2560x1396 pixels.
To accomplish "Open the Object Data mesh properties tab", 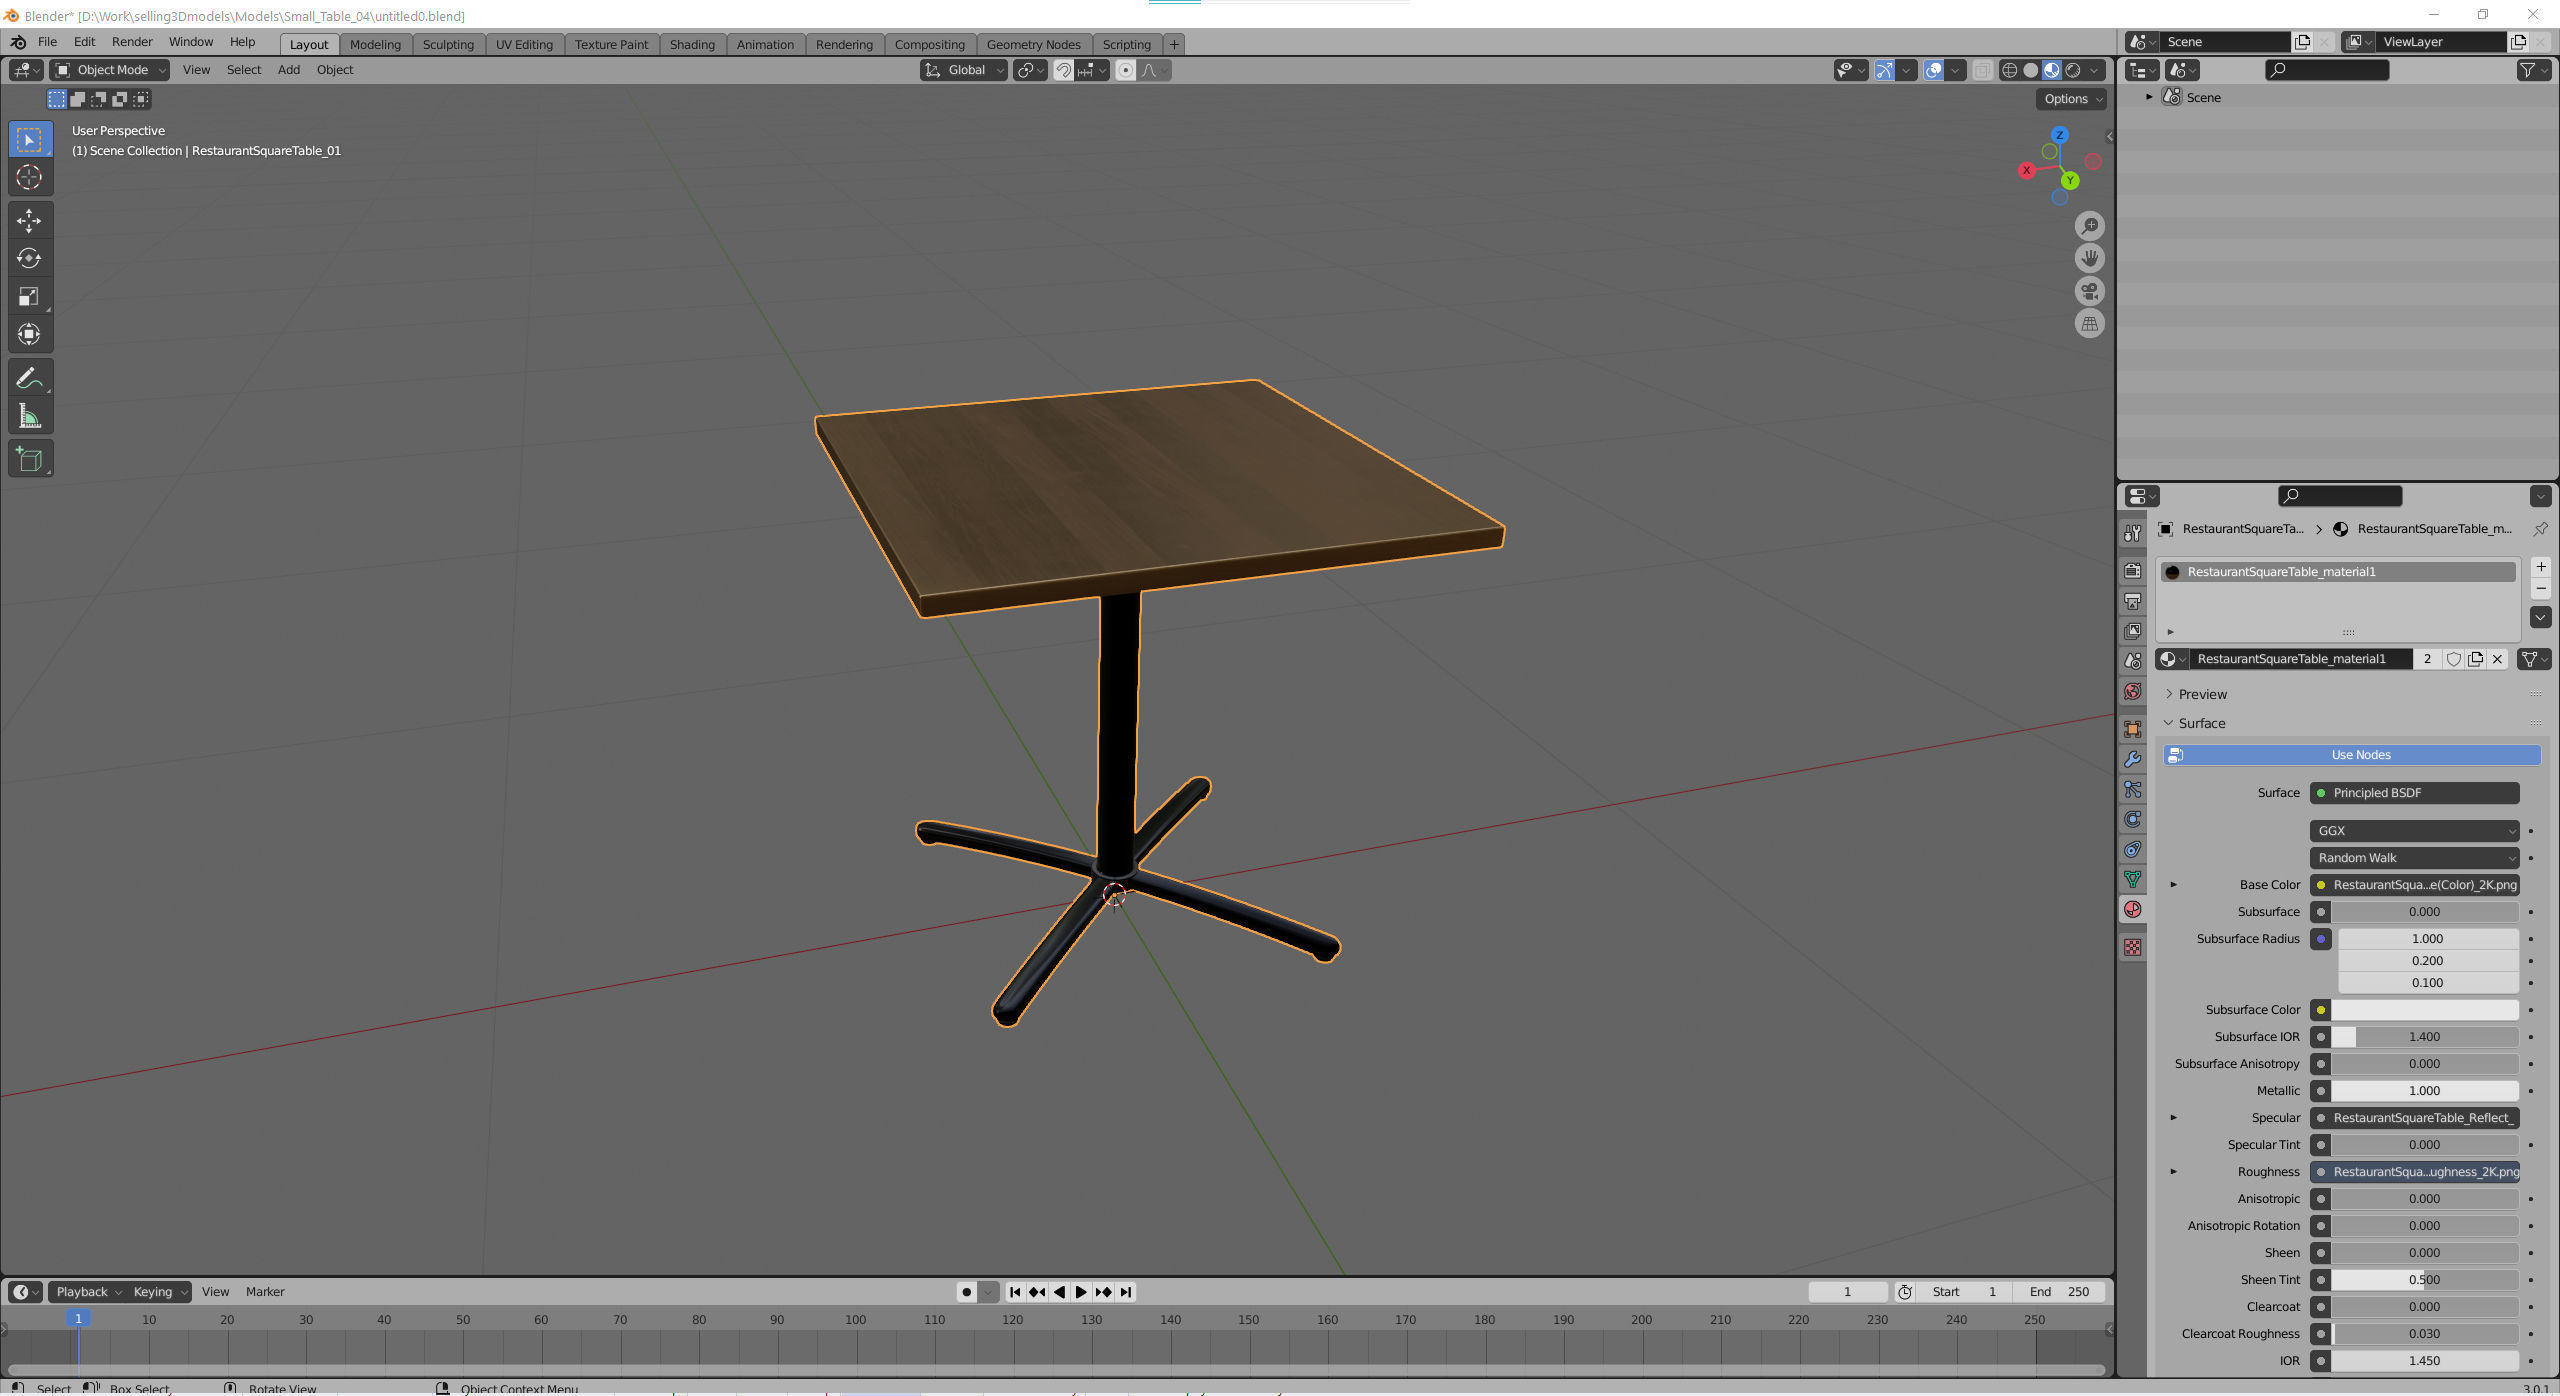I will tap(2133, 879).
